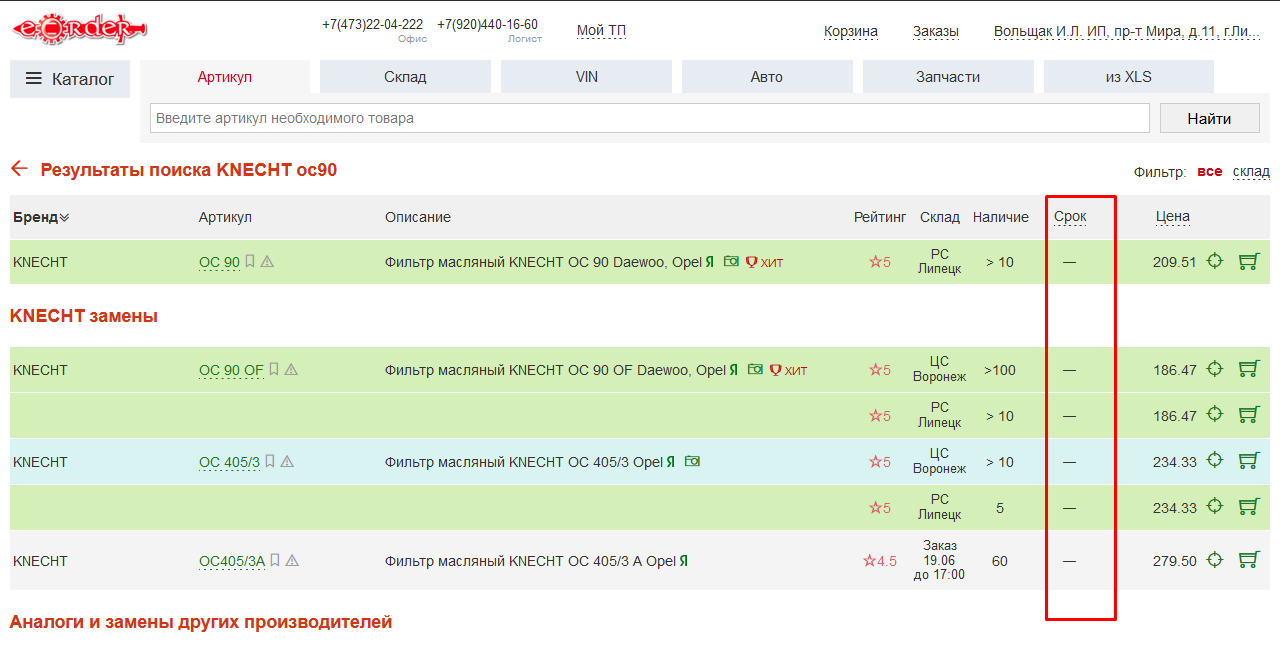Click availability value >100
This screenshot has width=1280, height=646.
tap(1000, 370)
